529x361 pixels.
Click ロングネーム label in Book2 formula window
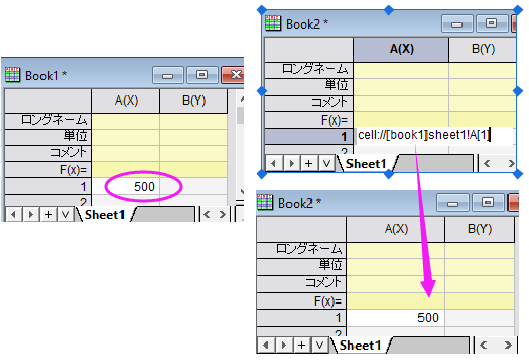pyautogui.click(x=308, y=70)
